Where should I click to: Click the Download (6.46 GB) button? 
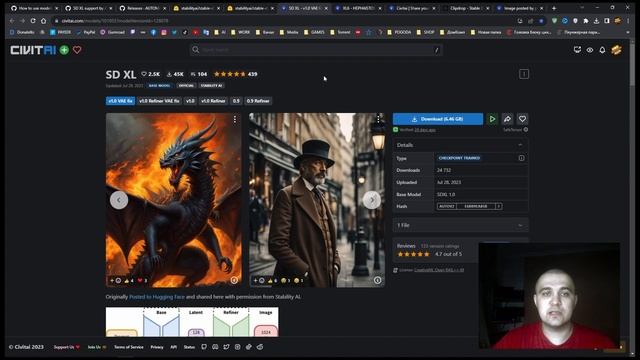coord(438,119)
